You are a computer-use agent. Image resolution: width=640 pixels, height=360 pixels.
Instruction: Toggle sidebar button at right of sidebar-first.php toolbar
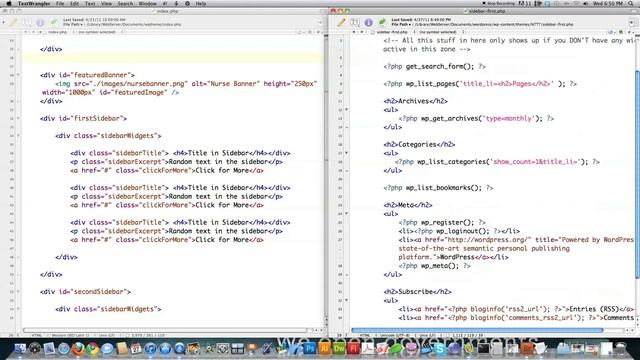pyautogui.click(x=632, y=22)
